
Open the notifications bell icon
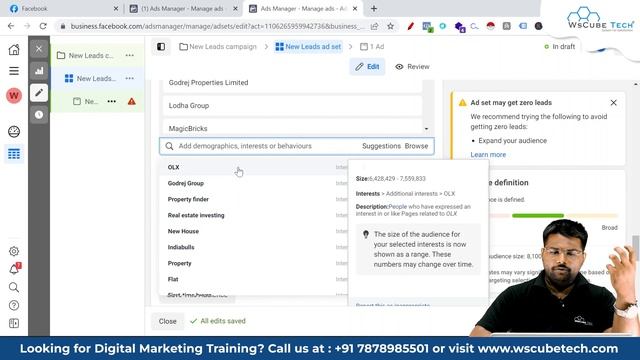(x=14, y=269)
